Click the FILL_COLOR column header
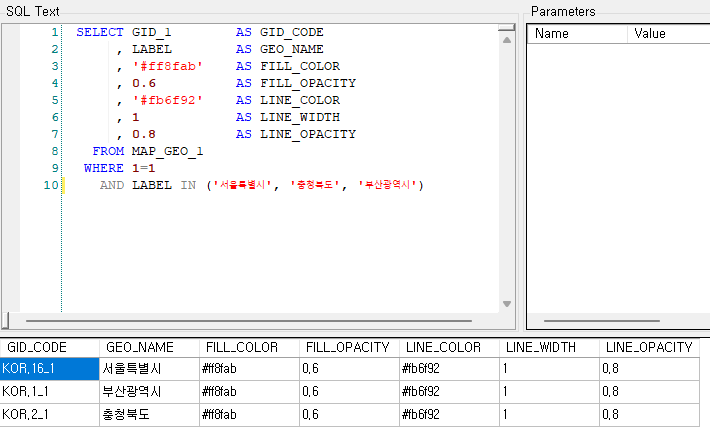This screenshot has width=710, height=431. tap(249, 347)
